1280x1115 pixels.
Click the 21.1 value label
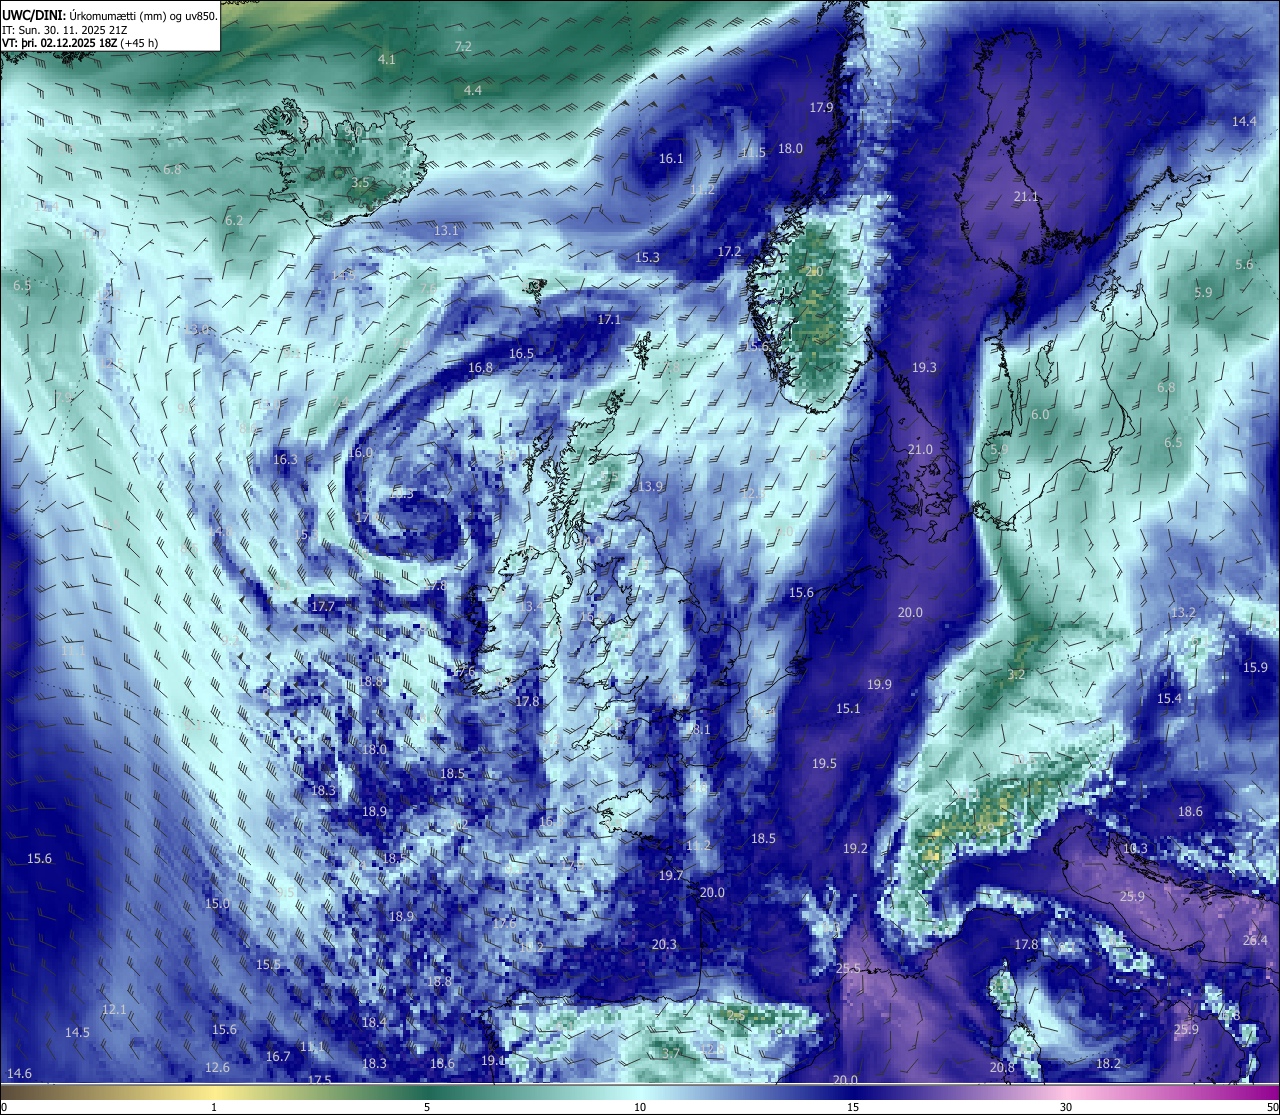pos(1026,196)
